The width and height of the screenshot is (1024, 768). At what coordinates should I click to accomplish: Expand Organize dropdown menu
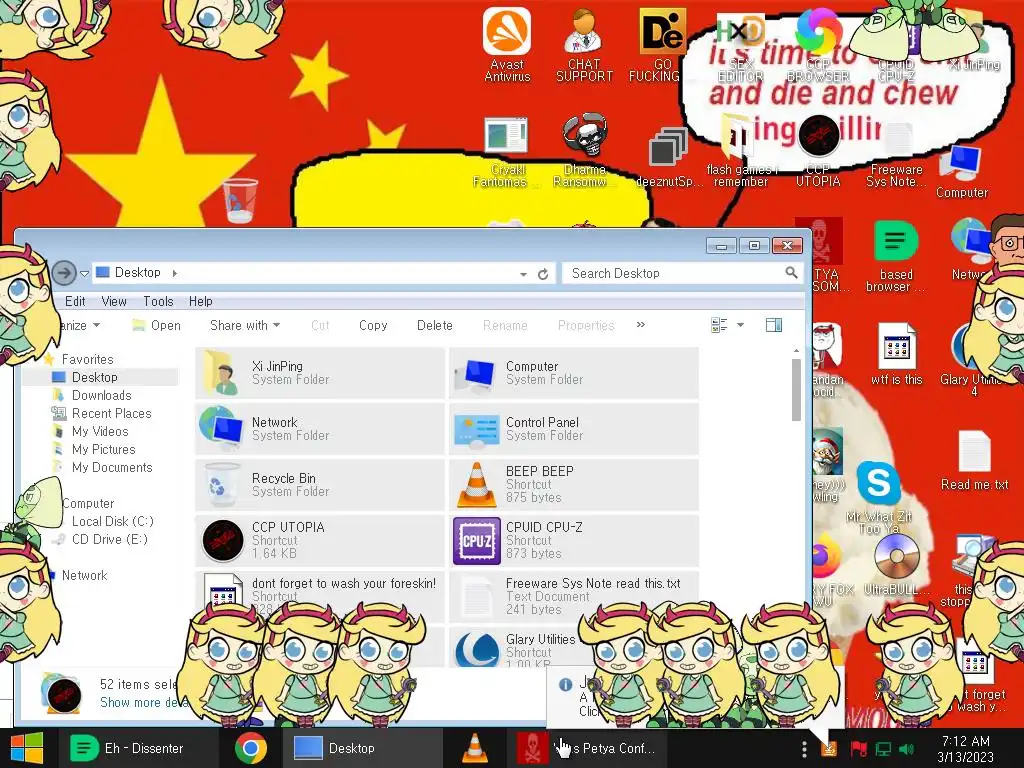coord(80,325)
